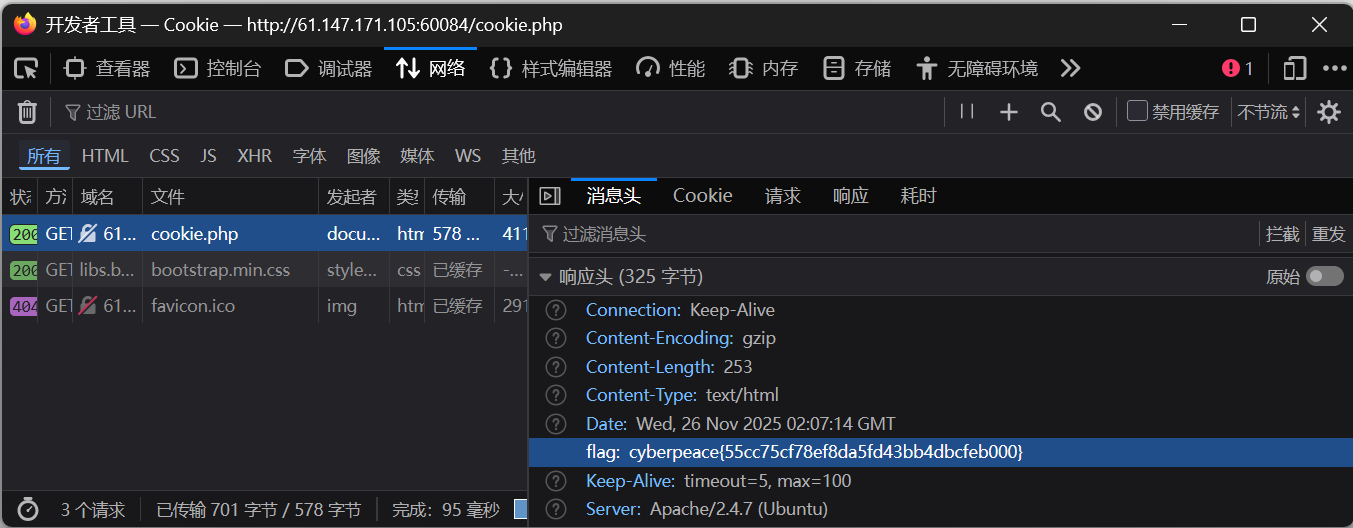Sort by the 发起者 column header
Image resolution: width=1353 pixels, height=528 pixels.
coord(354,197)
